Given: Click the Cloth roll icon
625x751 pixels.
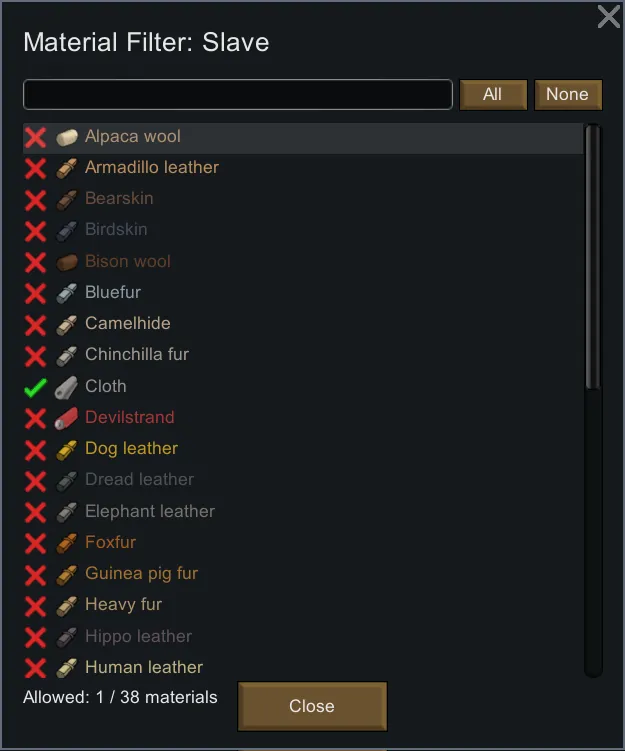Looking at the screenshot, I should click(67, 387).
